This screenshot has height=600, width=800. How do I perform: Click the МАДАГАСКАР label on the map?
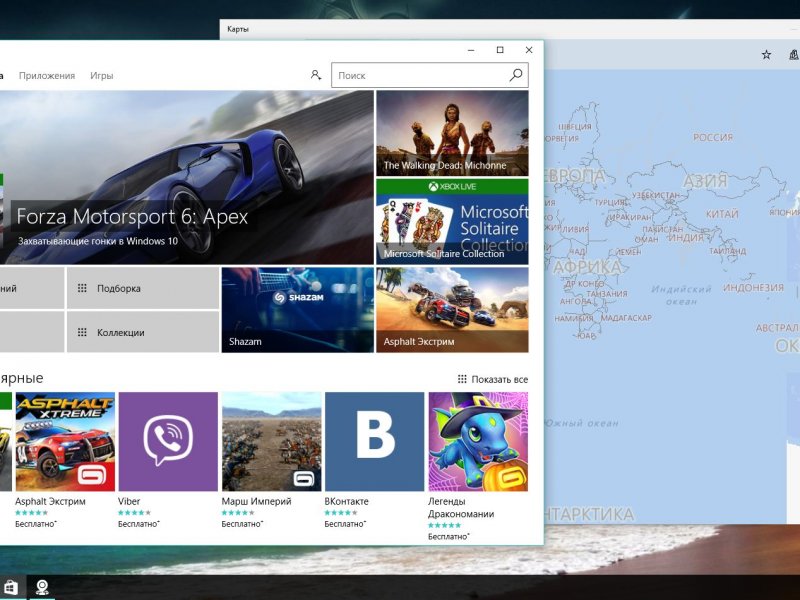point(626,318)
